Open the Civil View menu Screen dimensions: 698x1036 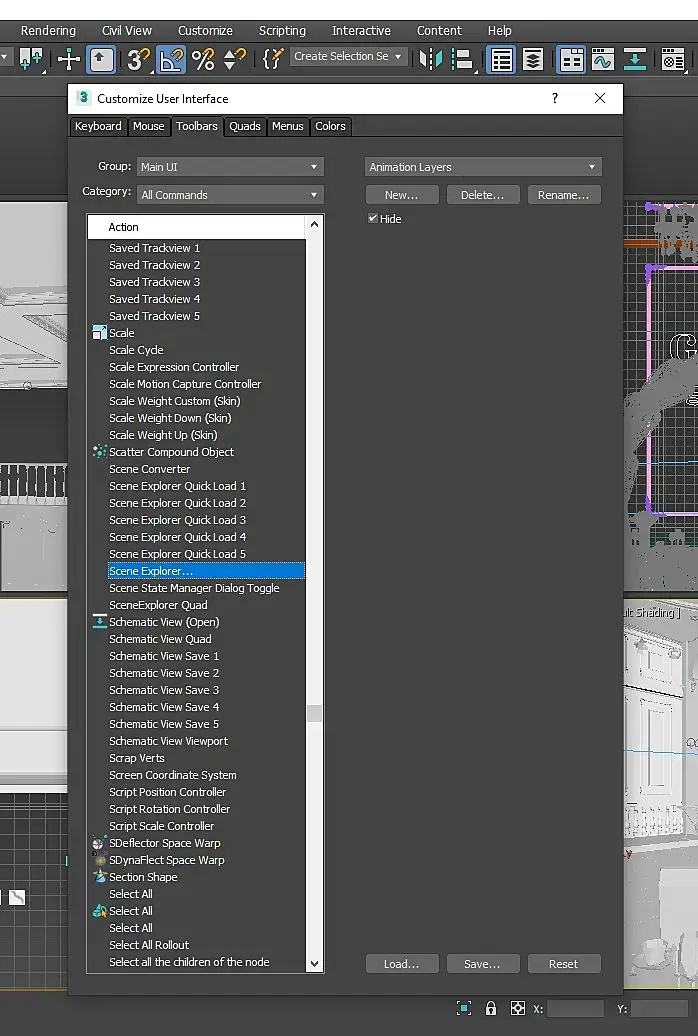coord(127,30)
